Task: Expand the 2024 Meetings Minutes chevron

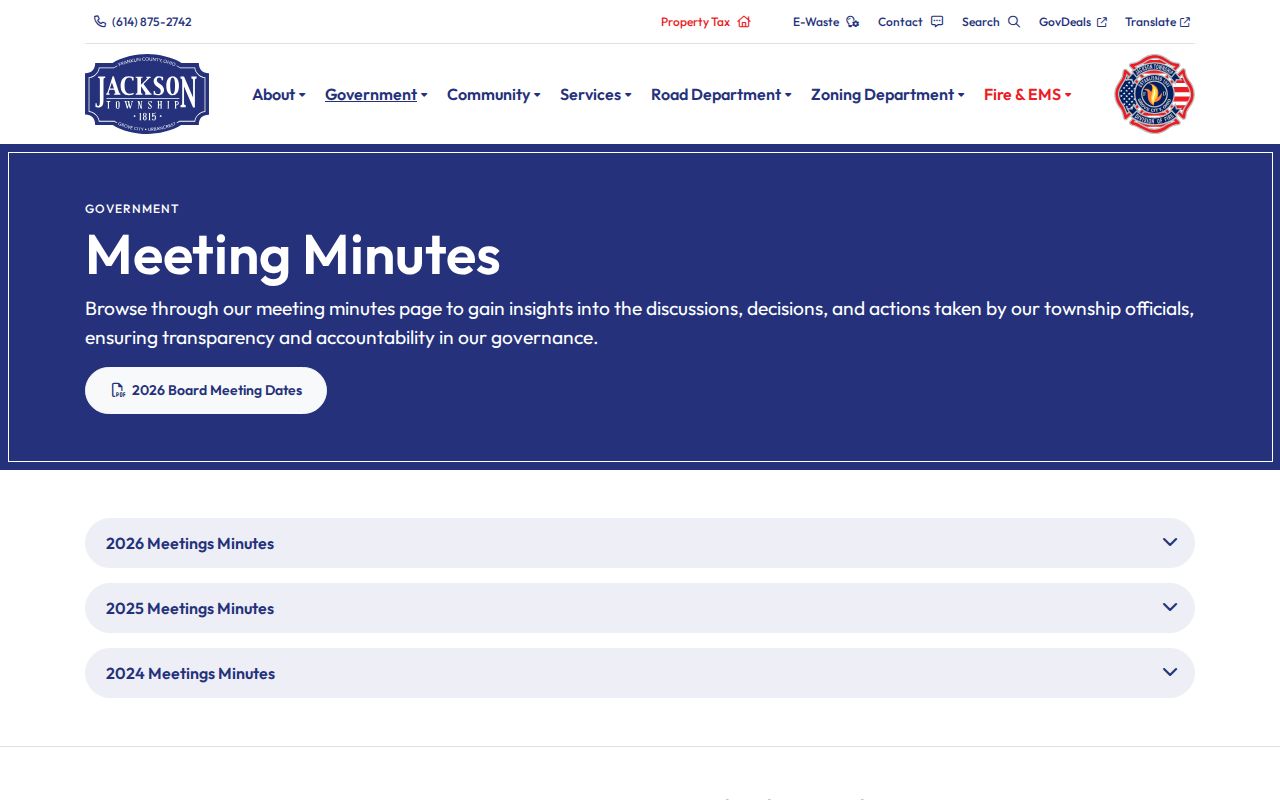Action: 1170,672
